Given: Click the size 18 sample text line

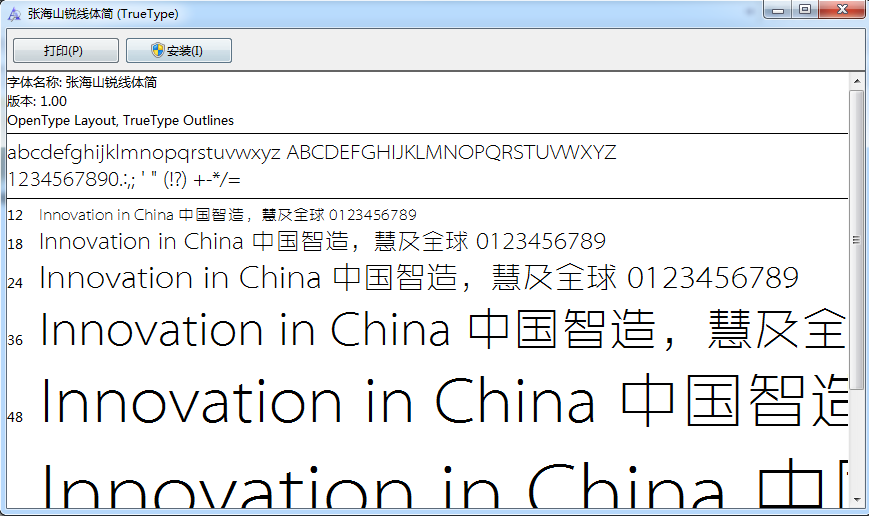Looking at the screenshot, I should pos(323,242).
